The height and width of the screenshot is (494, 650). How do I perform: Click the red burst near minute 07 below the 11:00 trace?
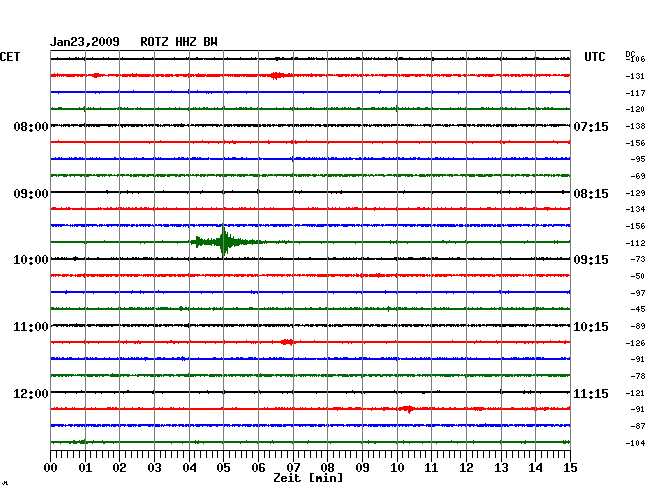coord(287,342)
